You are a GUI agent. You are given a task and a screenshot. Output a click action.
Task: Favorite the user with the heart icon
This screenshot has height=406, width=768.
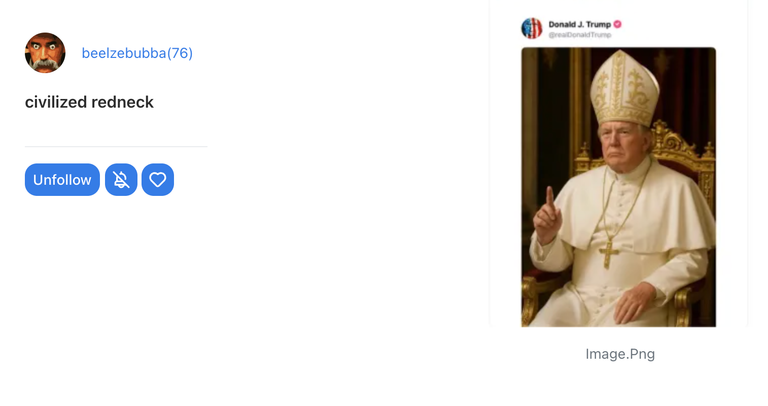[x=158, y=180]
